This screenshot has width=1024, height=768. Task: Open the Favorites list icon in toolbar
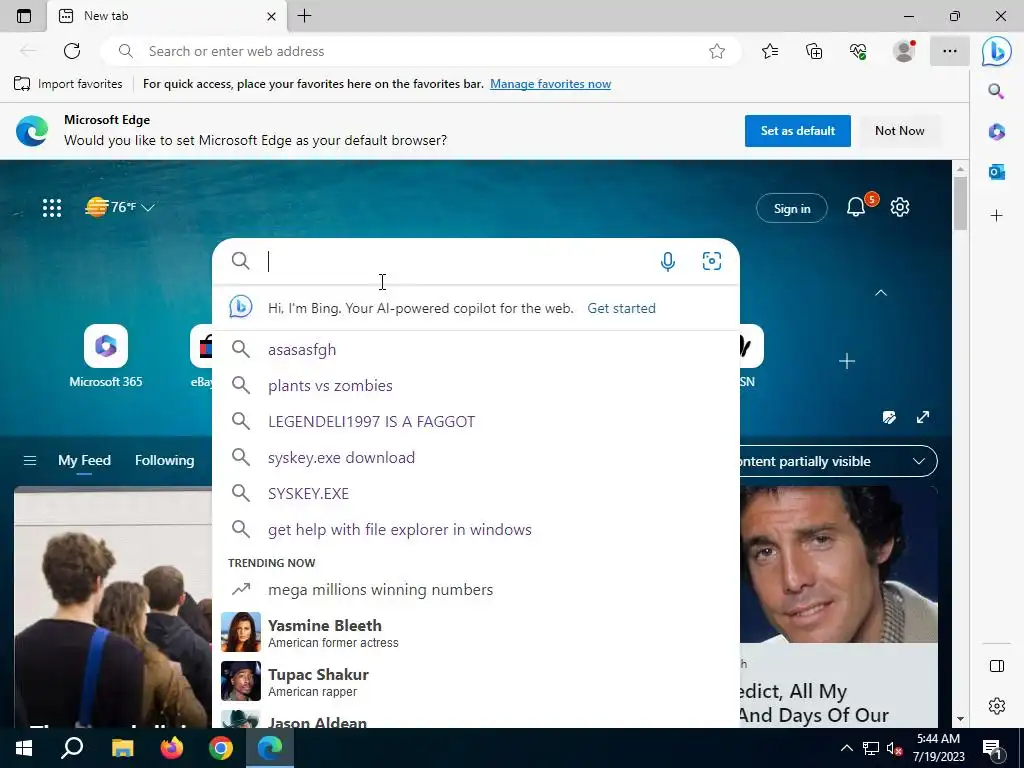pyautogui.click(x=770, y=51)
